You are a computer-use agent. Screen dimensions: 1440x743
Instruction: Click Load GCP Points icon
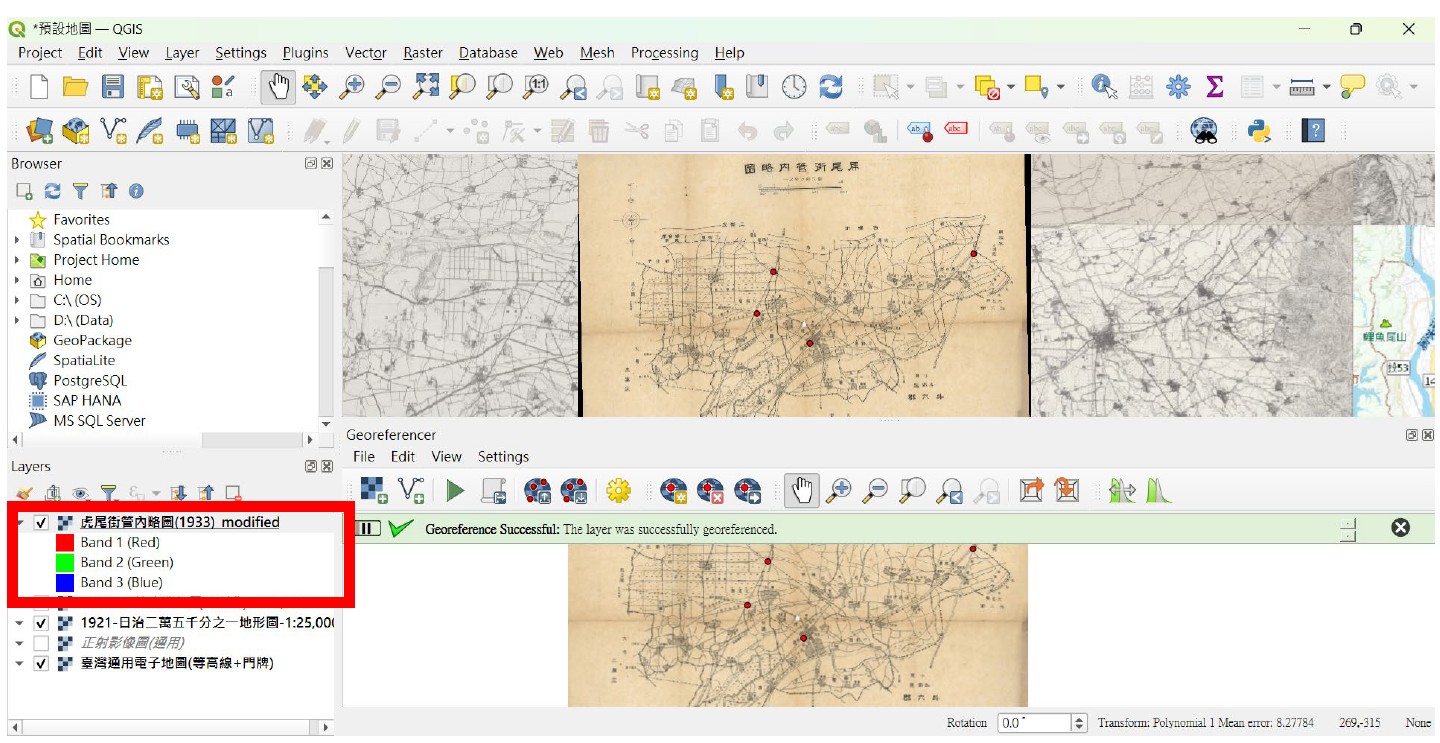pos(537,490)
